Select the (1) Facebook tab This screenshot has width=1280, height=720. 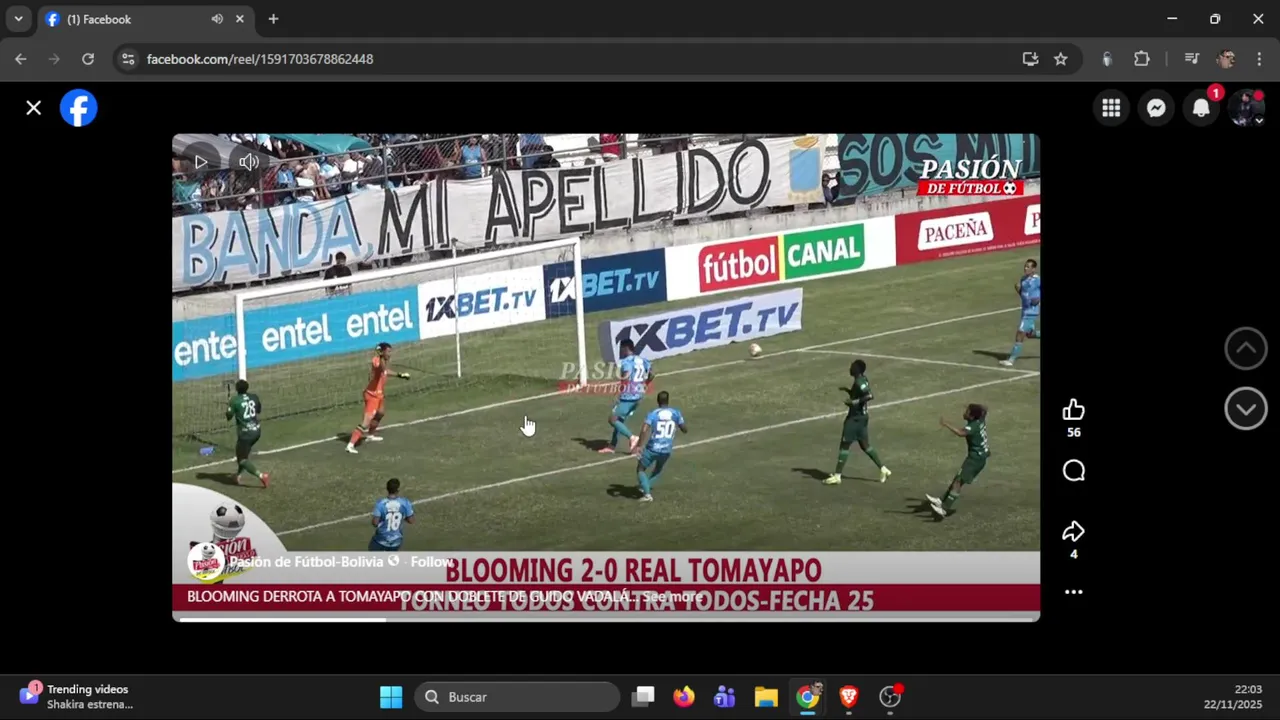(147, 19)
